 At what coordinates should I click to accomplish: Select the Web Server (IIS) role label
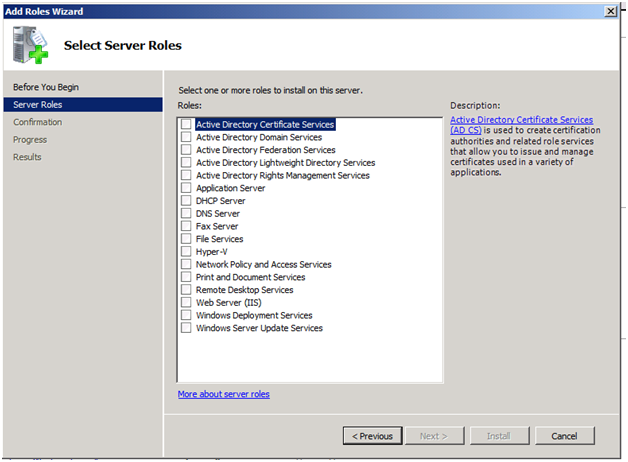tap(228, 303)
